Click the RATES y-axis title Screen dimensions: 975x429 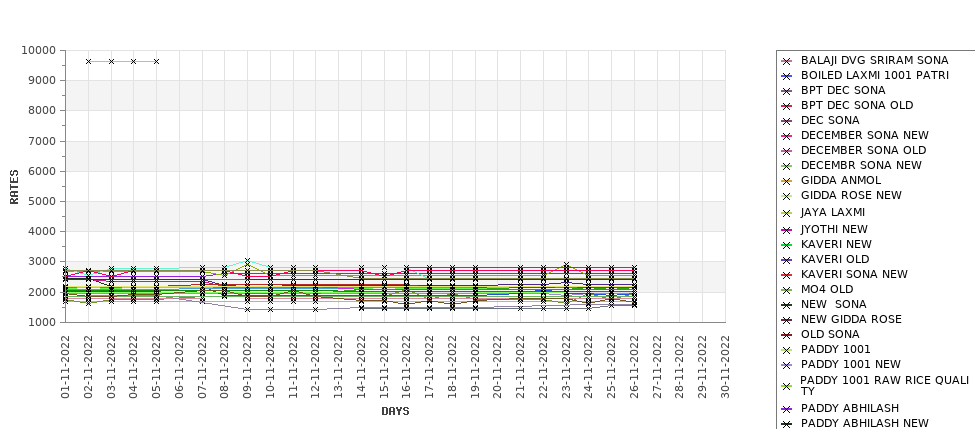coord(14,187)
